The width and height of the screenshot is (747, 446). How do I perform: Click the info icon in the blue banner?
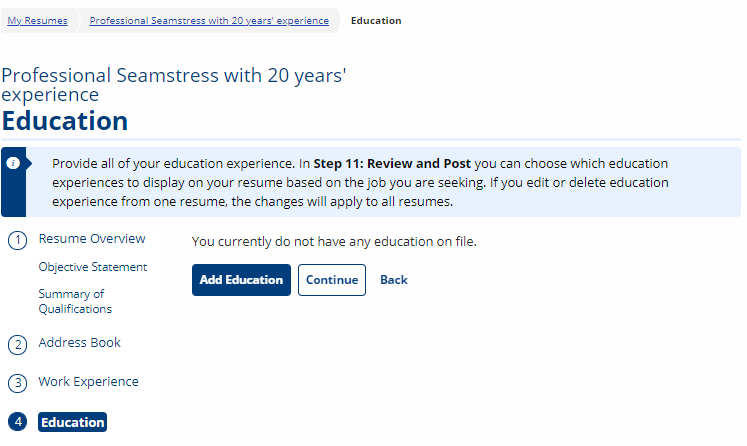point(13,163)
